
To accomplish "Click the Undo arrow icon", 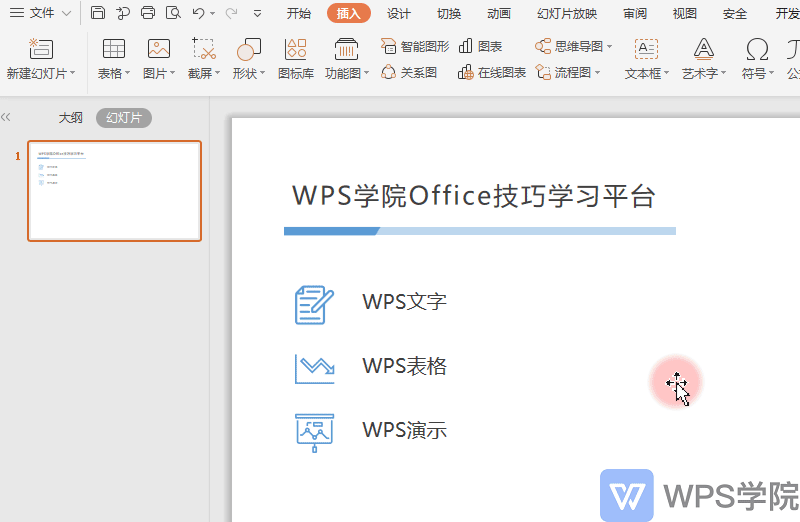I will point(198,13).
